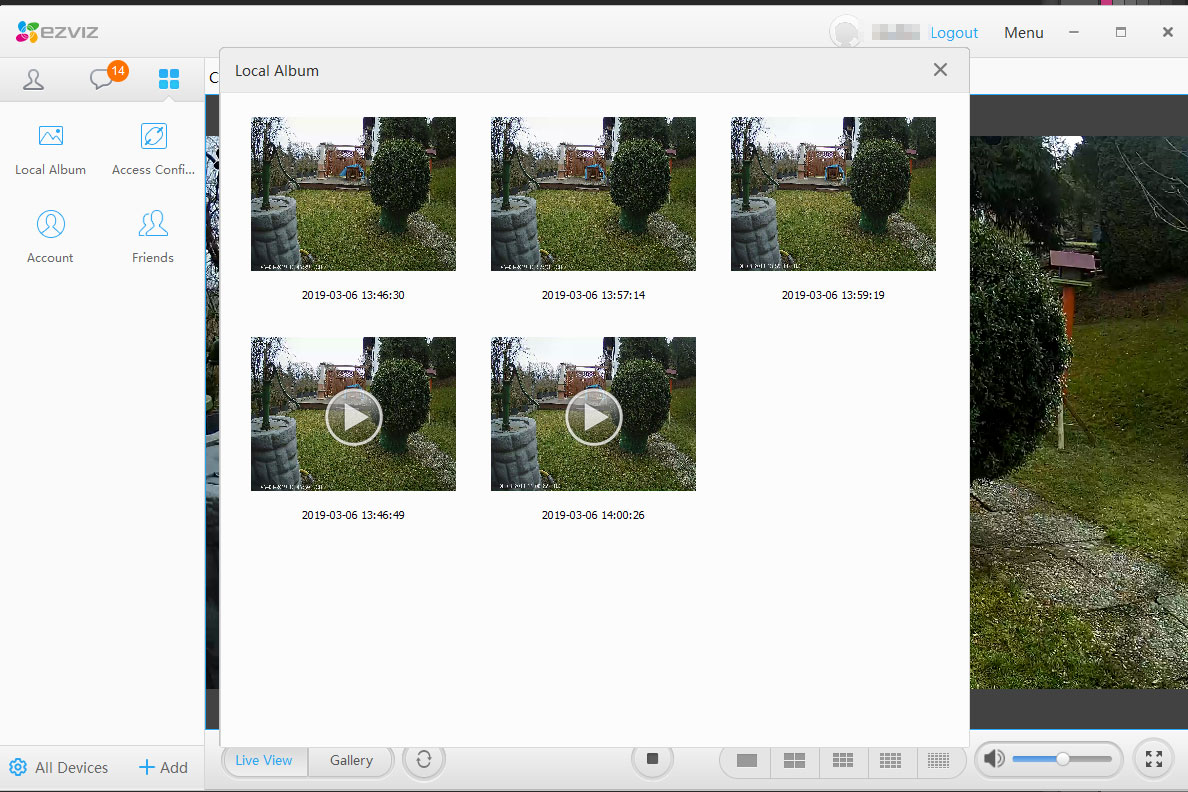The height and width of the screenshot is (792, 1188).
Task: Open the Friends icon
Action: point(153,224)
